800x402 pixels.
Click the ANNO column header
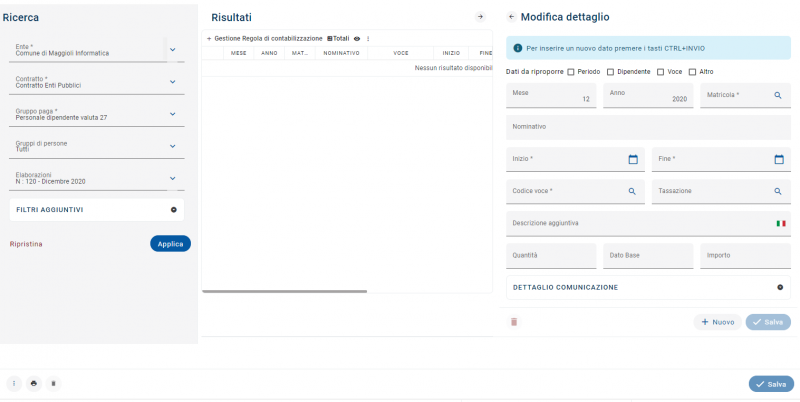coord(269,53)
